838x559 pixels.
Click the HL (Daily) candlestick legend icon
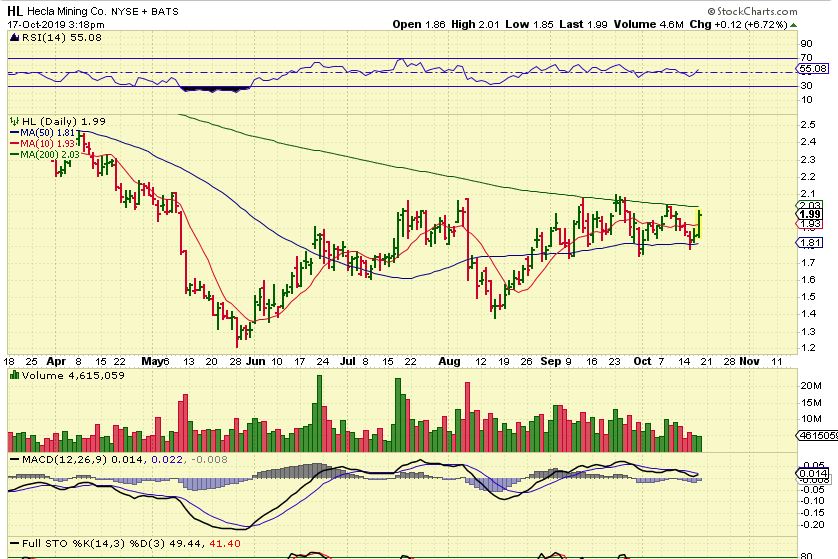pyautogui.click(x=12, y=121)
